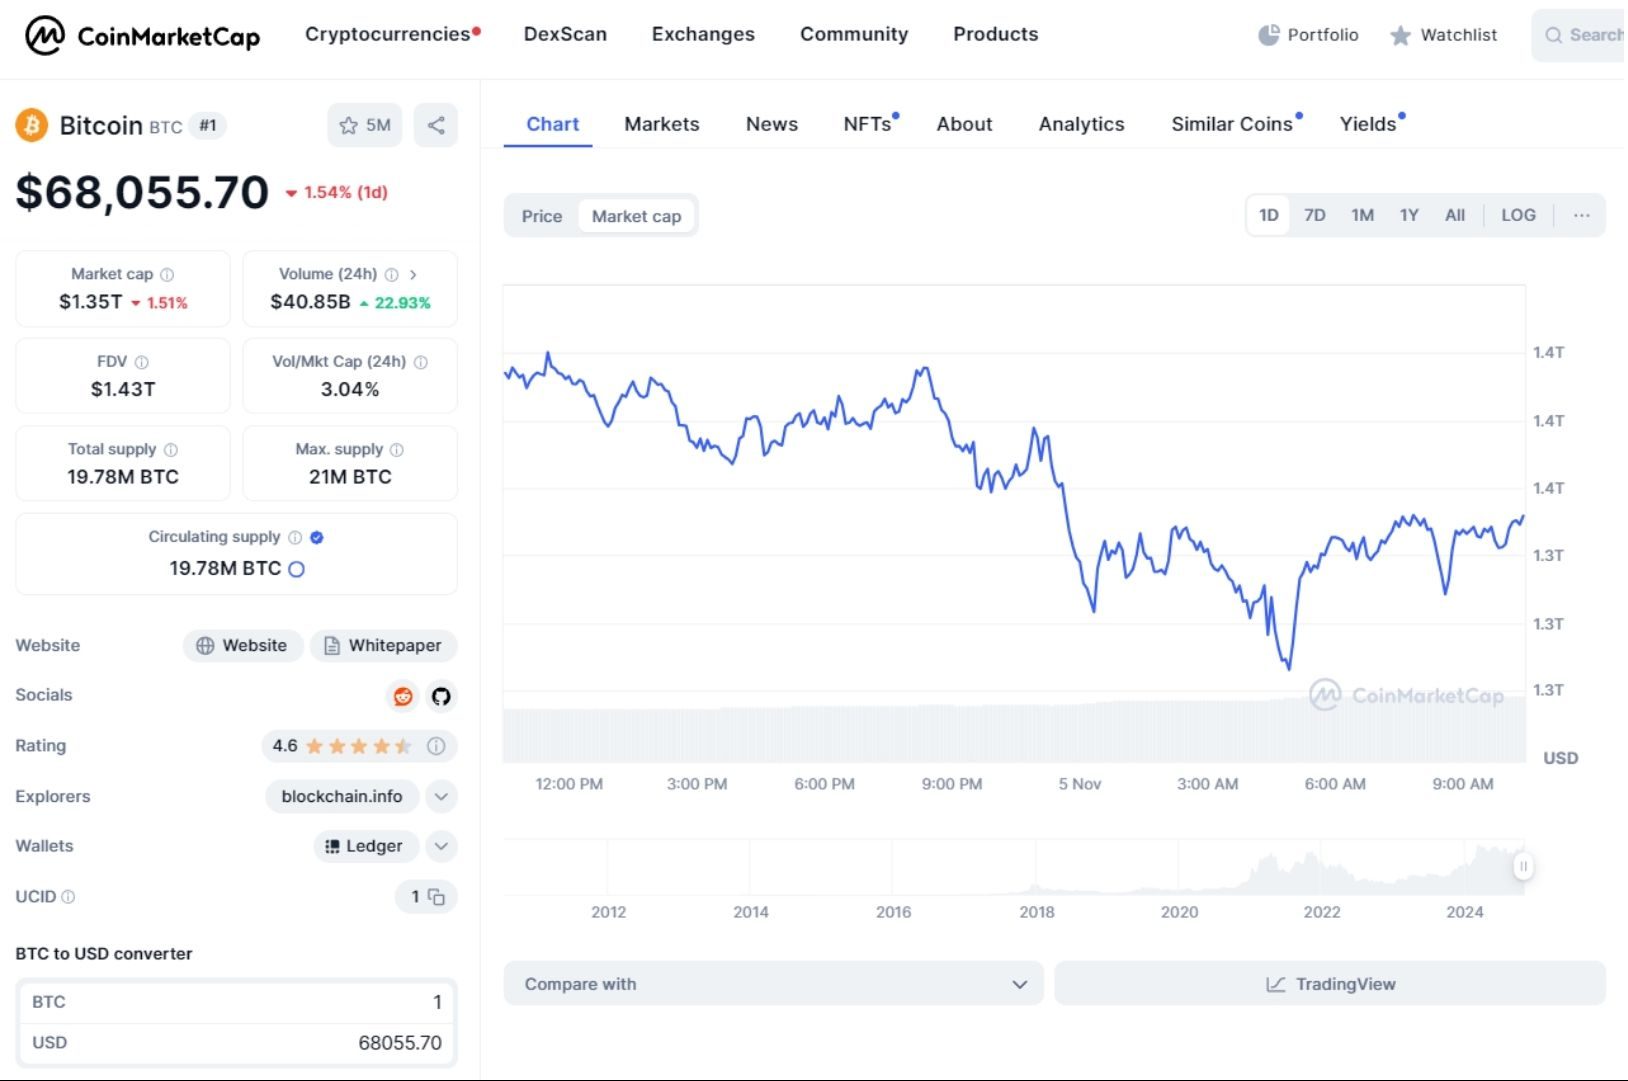Image resolution: width=1628 pixels, height=1081 pixels.
Task: Expand the Wallets list chevron
Action: point(441,846)
